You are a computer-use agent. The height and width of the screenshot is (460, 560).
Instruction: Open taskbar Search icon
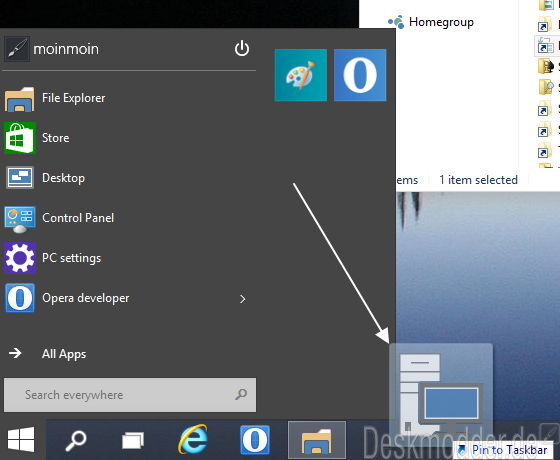click(76, 440)
